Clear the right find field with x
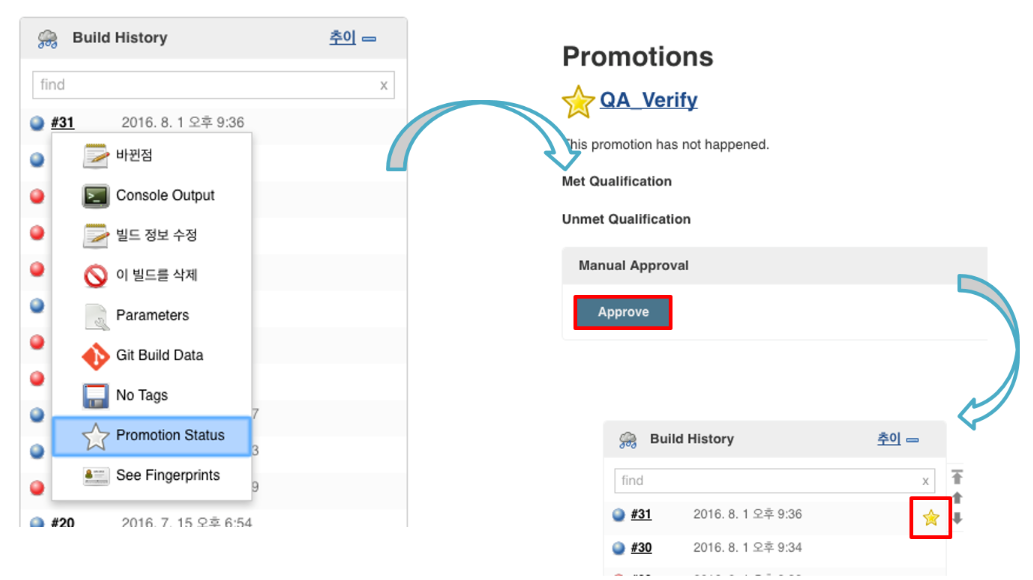1033x580 pixels. pyautogui.click(x=926, y=481)
